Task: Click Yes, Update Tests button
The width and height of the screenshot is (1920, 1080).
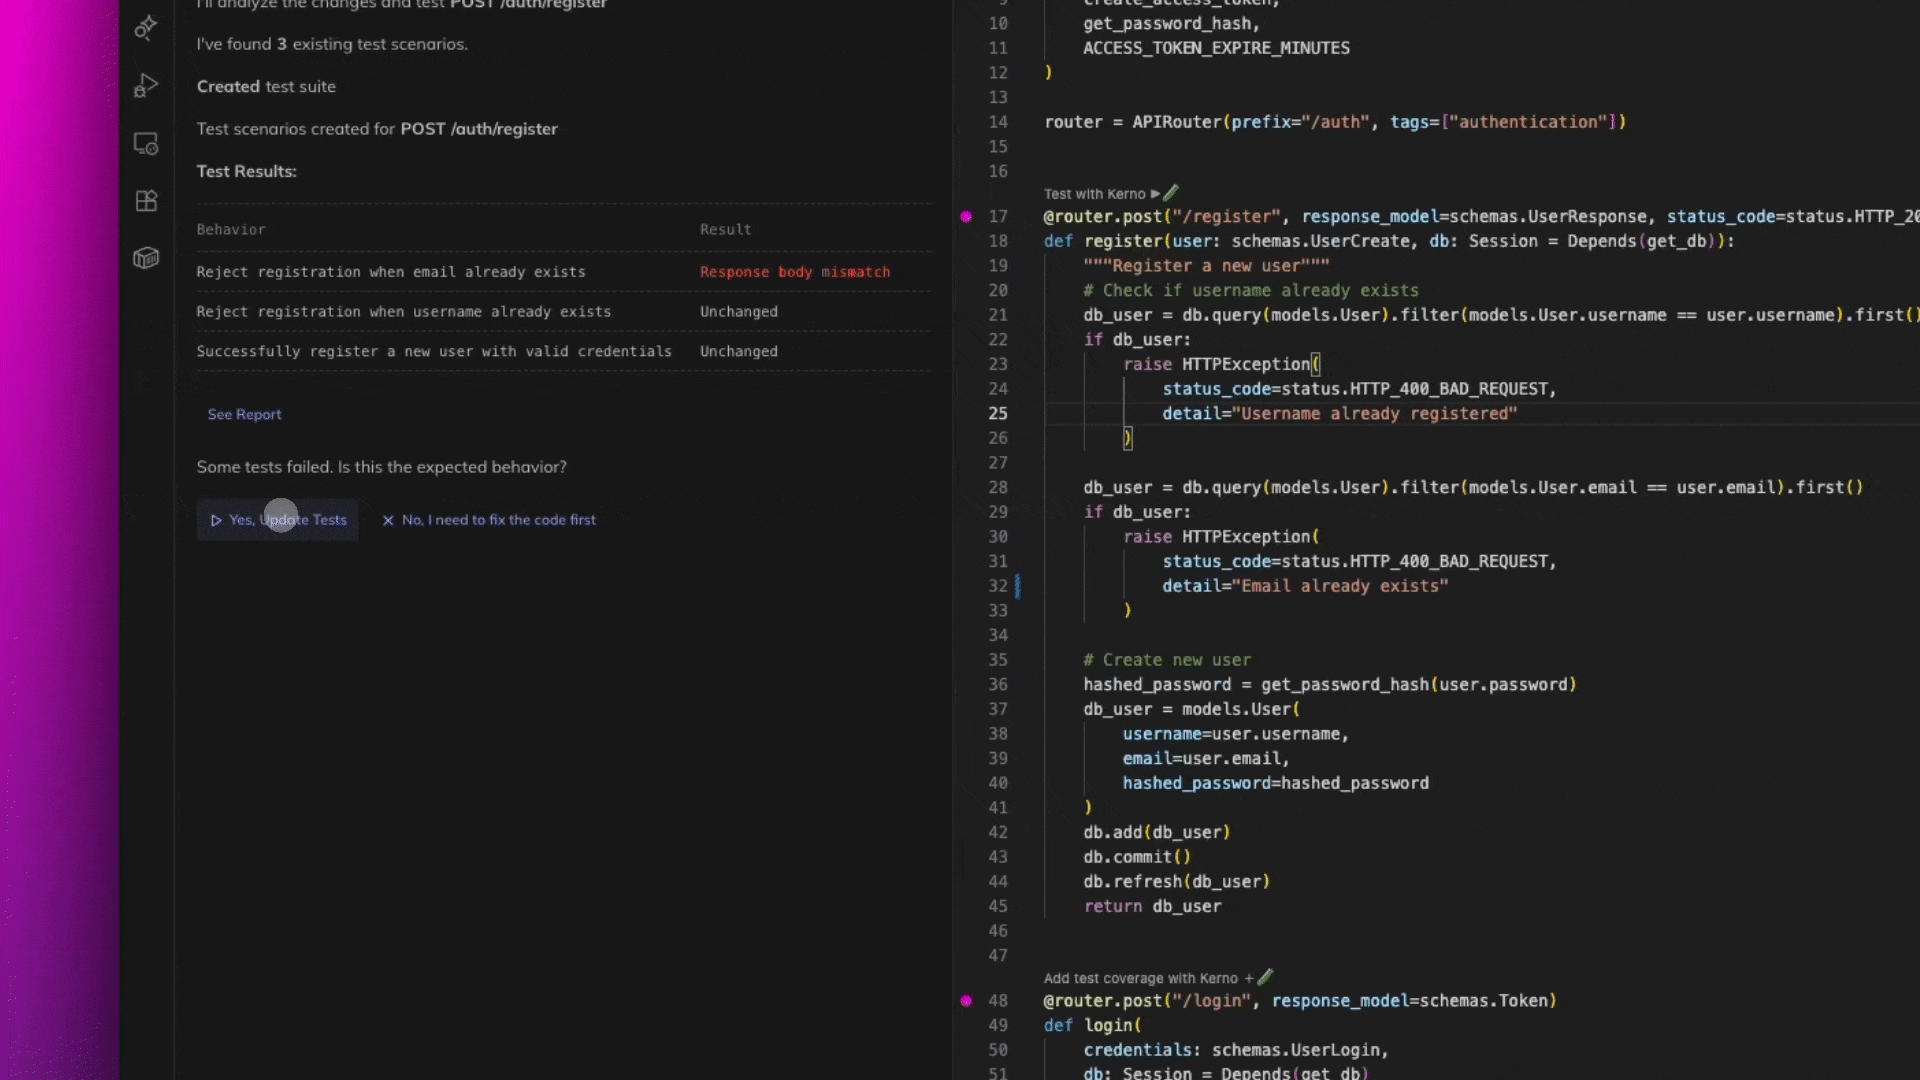Action: [x=278, y=520]
